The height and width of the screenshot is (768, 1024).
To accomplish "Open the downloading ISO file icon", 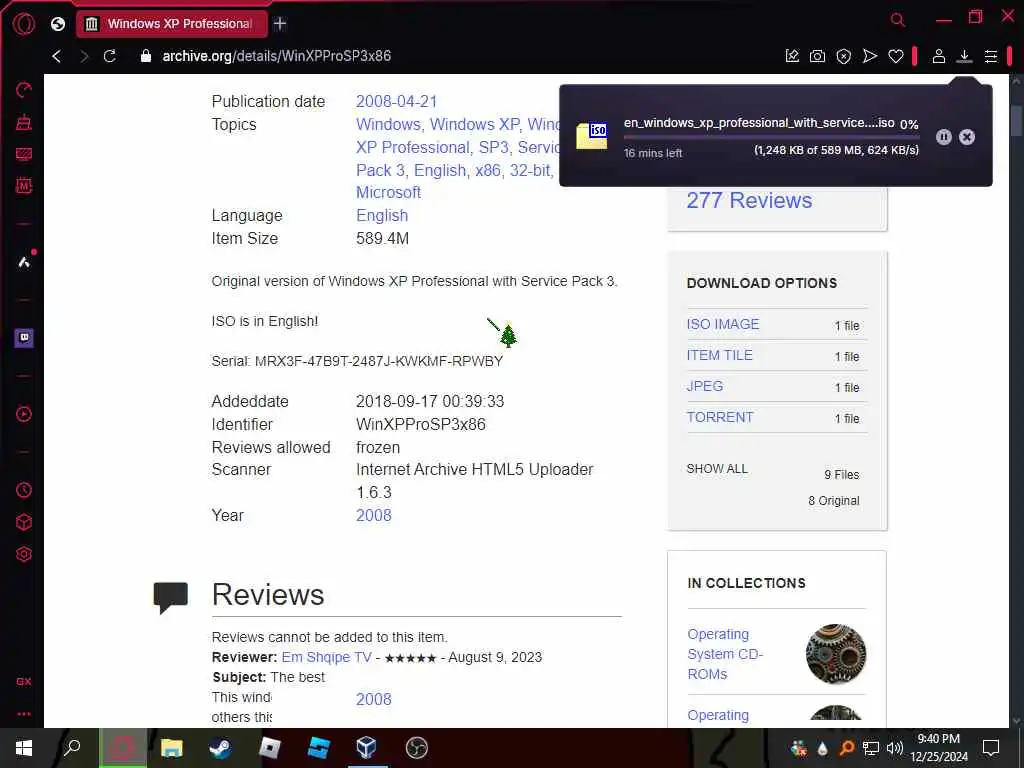I will (592, 135).
